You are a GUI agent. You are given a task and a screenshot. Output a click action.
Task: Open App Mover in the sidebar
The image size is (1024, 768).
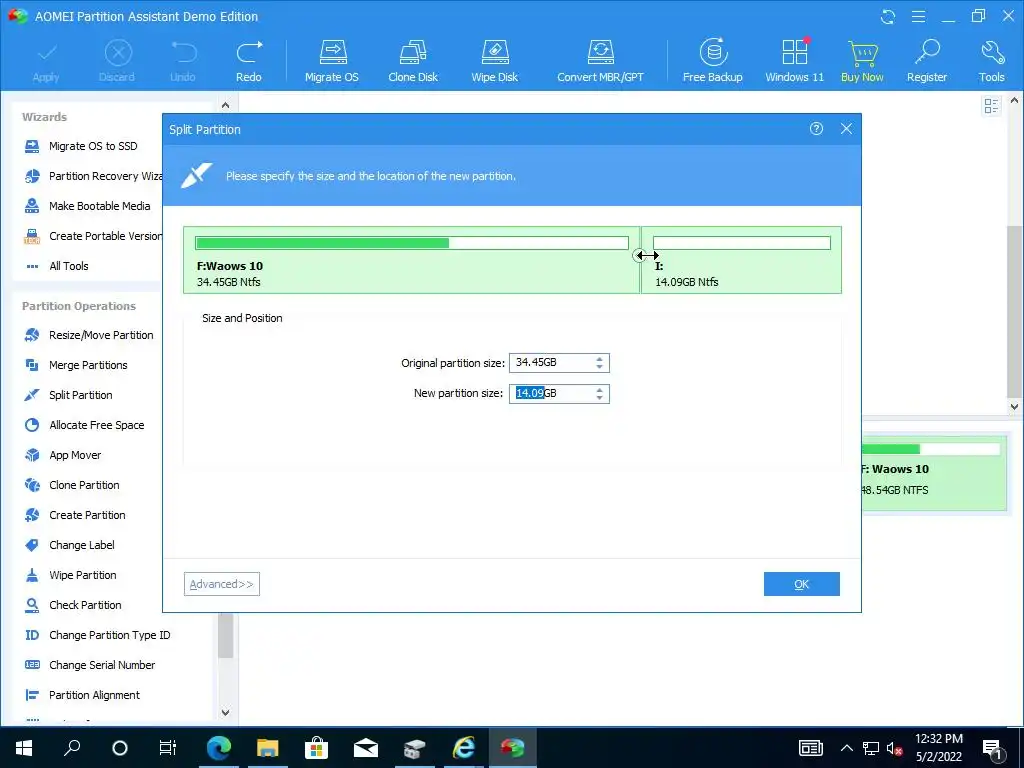[63, 455]
